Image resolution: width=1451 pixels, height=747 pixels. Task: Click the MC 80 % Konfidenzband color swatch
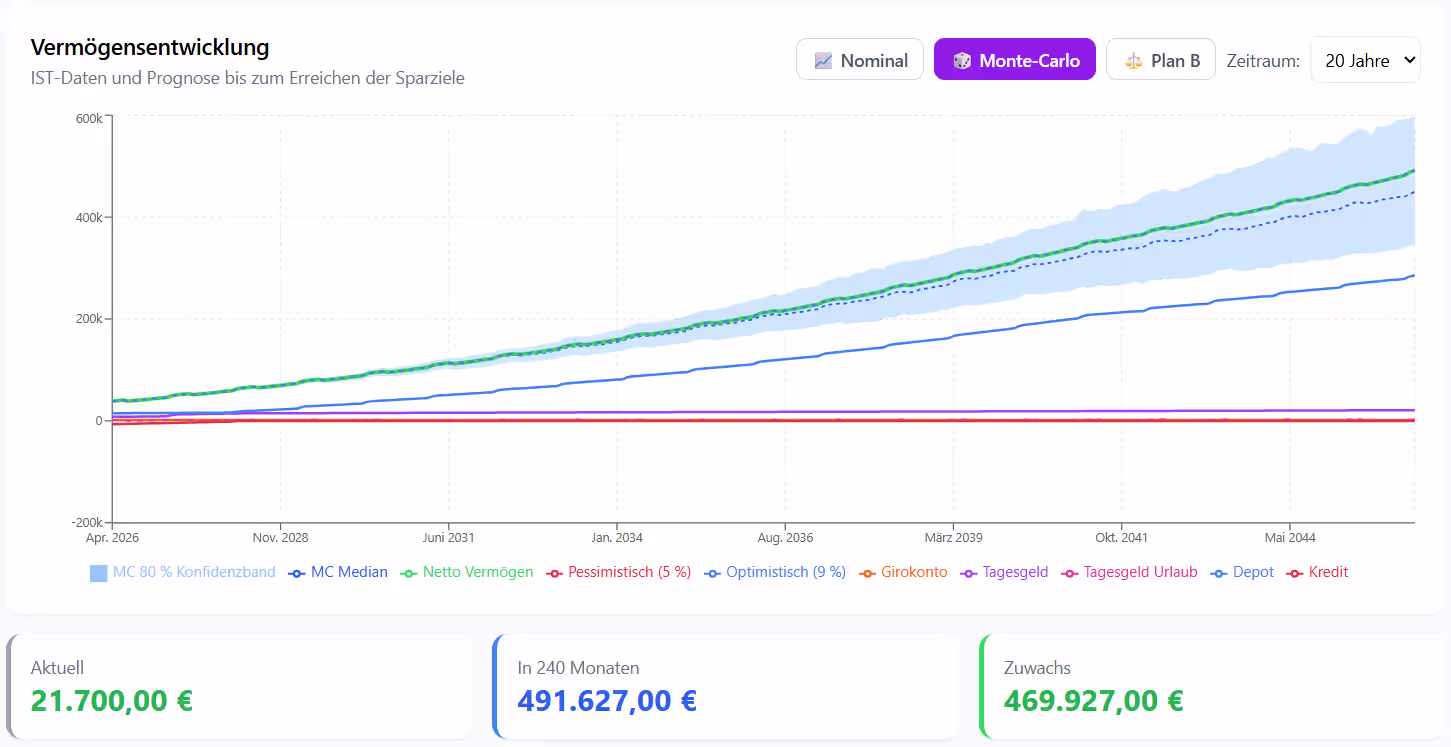[98, 573]
